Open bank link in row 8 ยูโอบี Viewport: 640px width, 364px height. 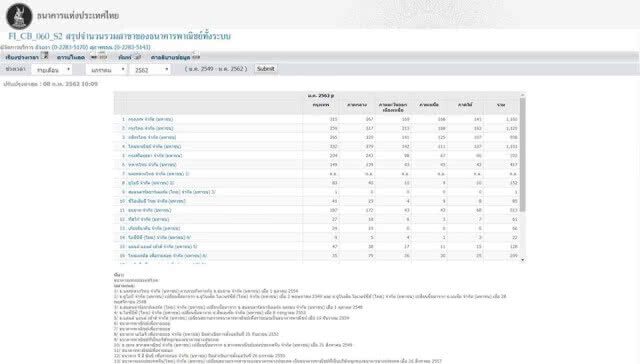coord(151,183)
